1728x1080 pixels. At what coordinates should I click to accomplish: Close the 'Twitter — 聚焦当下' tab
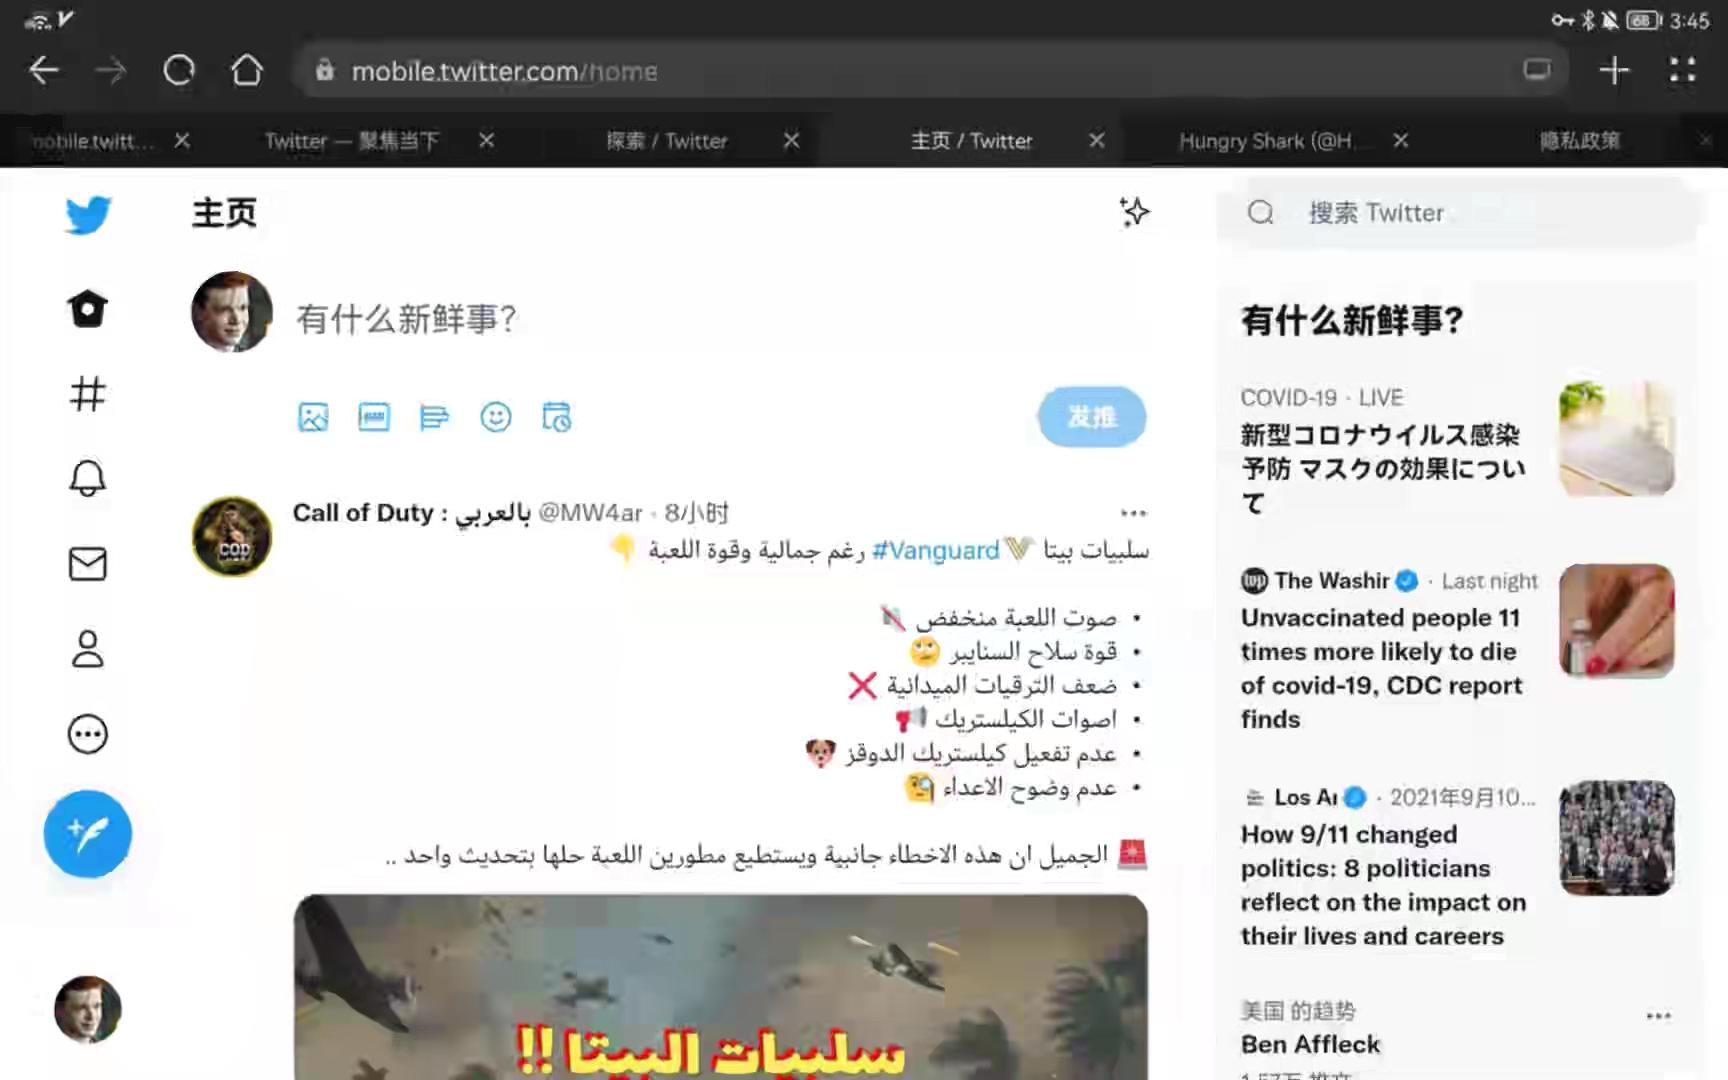tap(486, 141)
